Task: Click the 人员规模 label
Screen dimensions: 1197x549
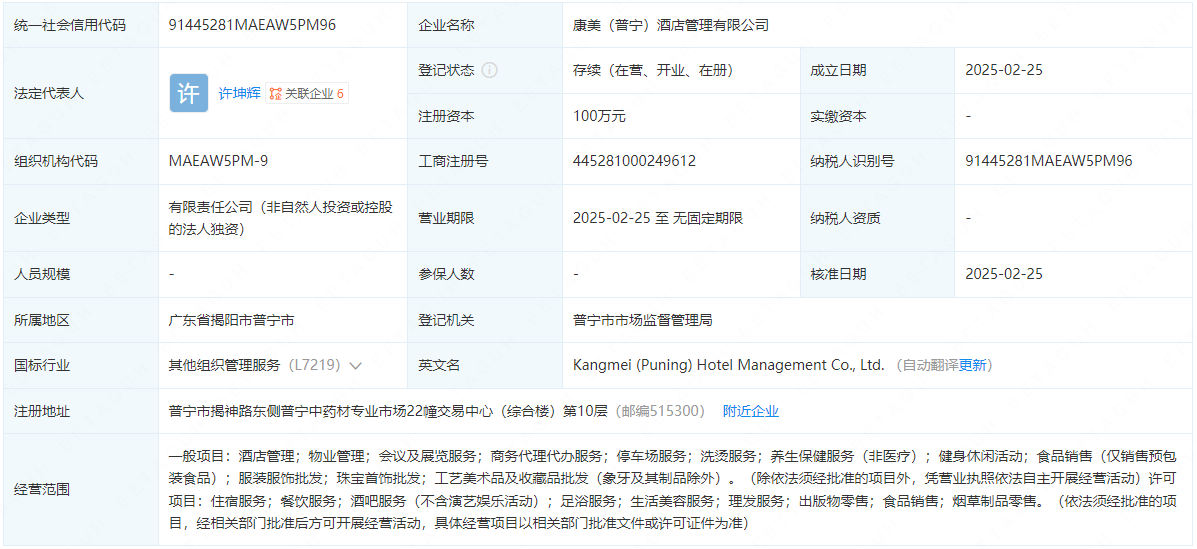Action: coord(42,273)
